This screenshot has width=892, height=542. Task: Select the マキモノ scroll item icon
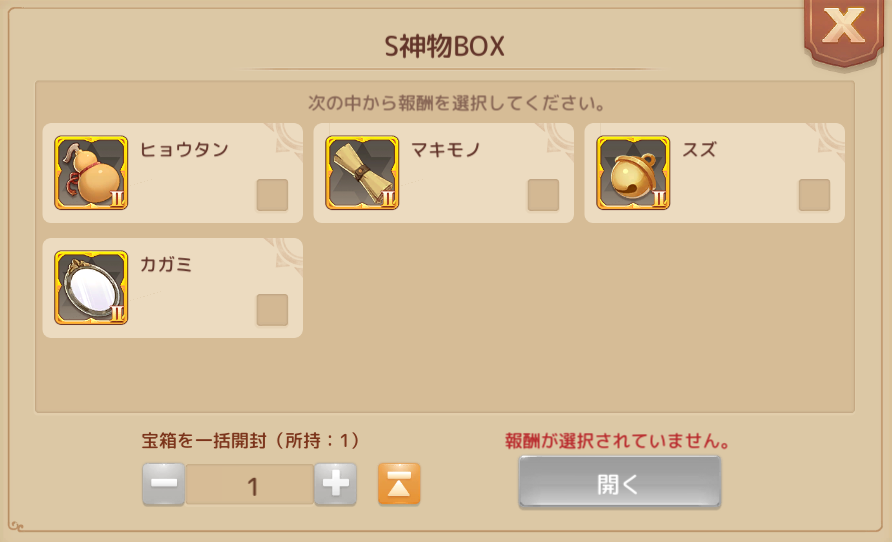pyautogui.click(x=362, y=173)
